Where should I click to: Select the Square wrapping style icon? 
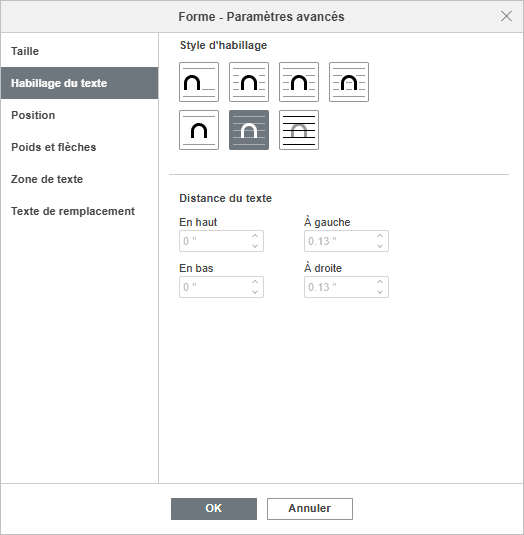point(249,82)
